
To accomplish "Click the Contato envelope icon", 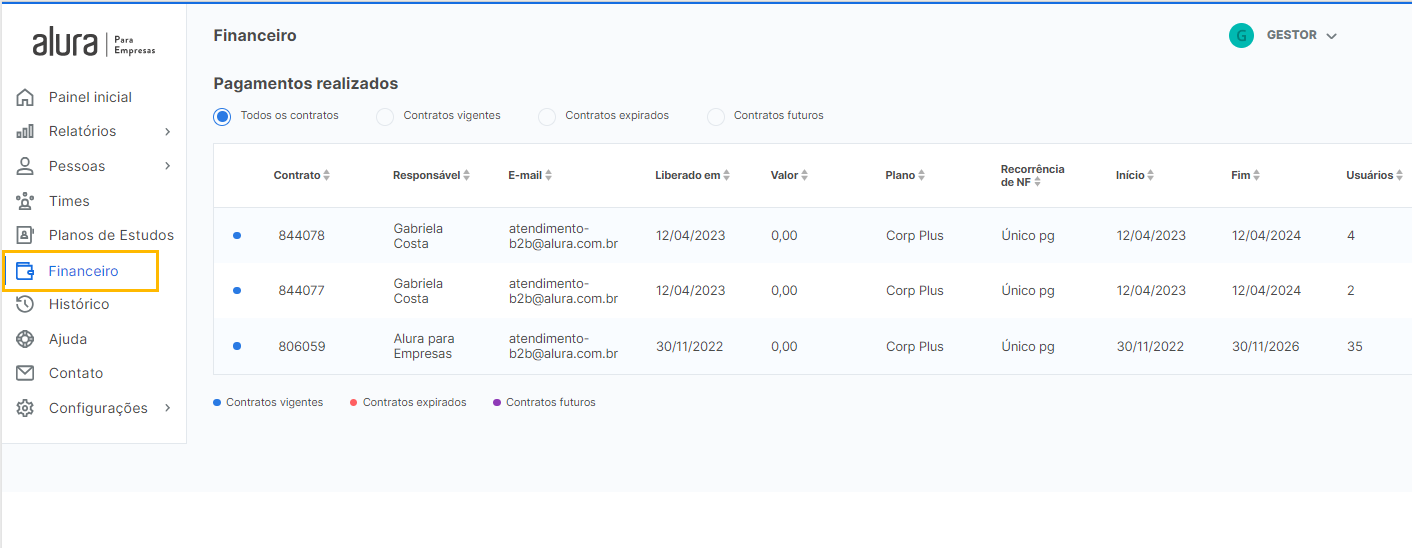I will coord(25,373).
